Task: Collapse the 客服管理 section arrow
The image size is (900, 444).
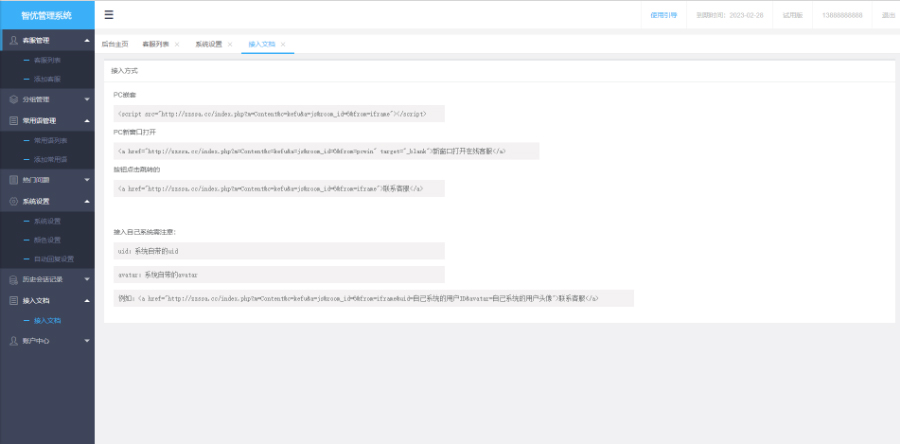Action: 87,41
